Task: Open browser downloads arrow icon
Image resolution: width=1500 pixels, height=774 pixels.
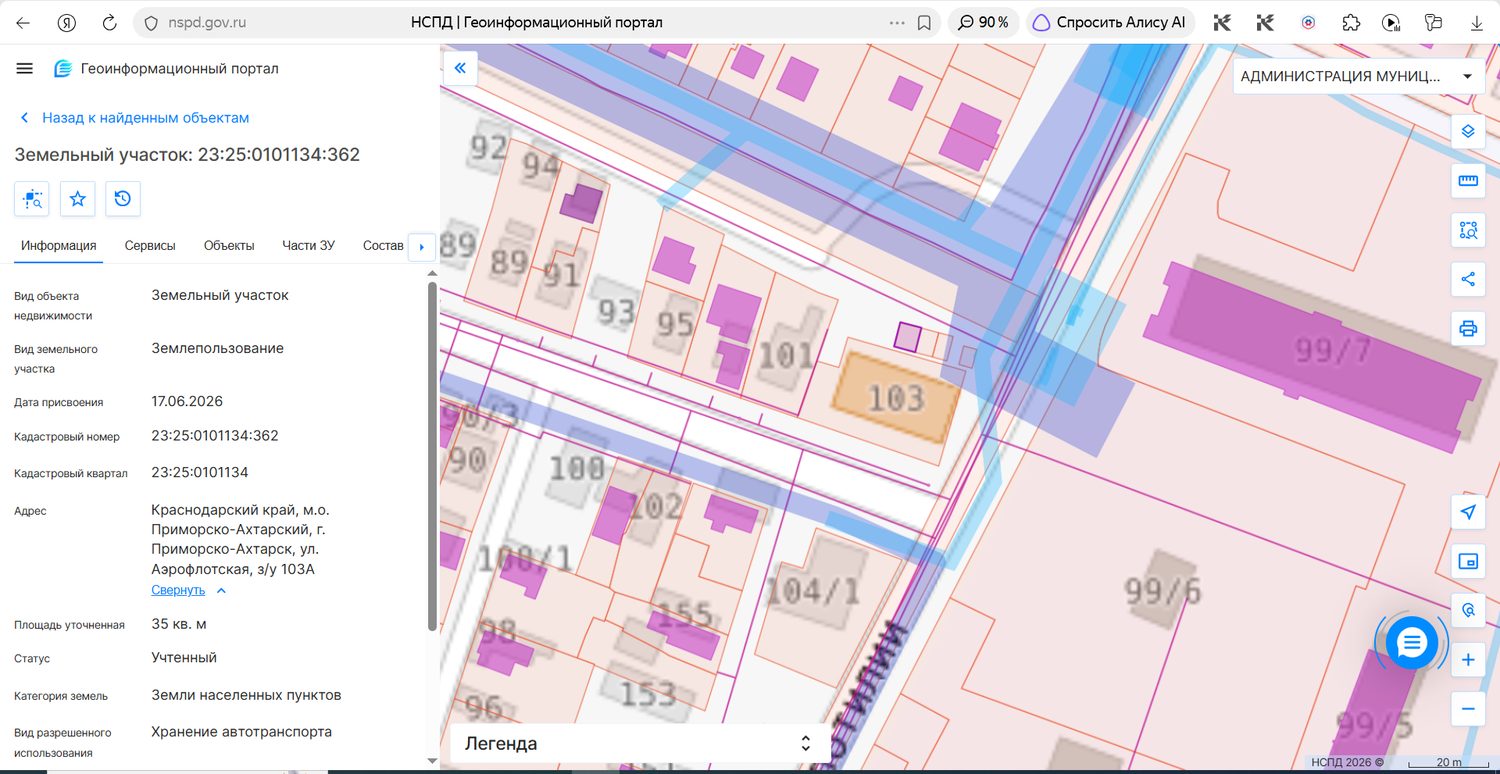Action: [1476, 22]
